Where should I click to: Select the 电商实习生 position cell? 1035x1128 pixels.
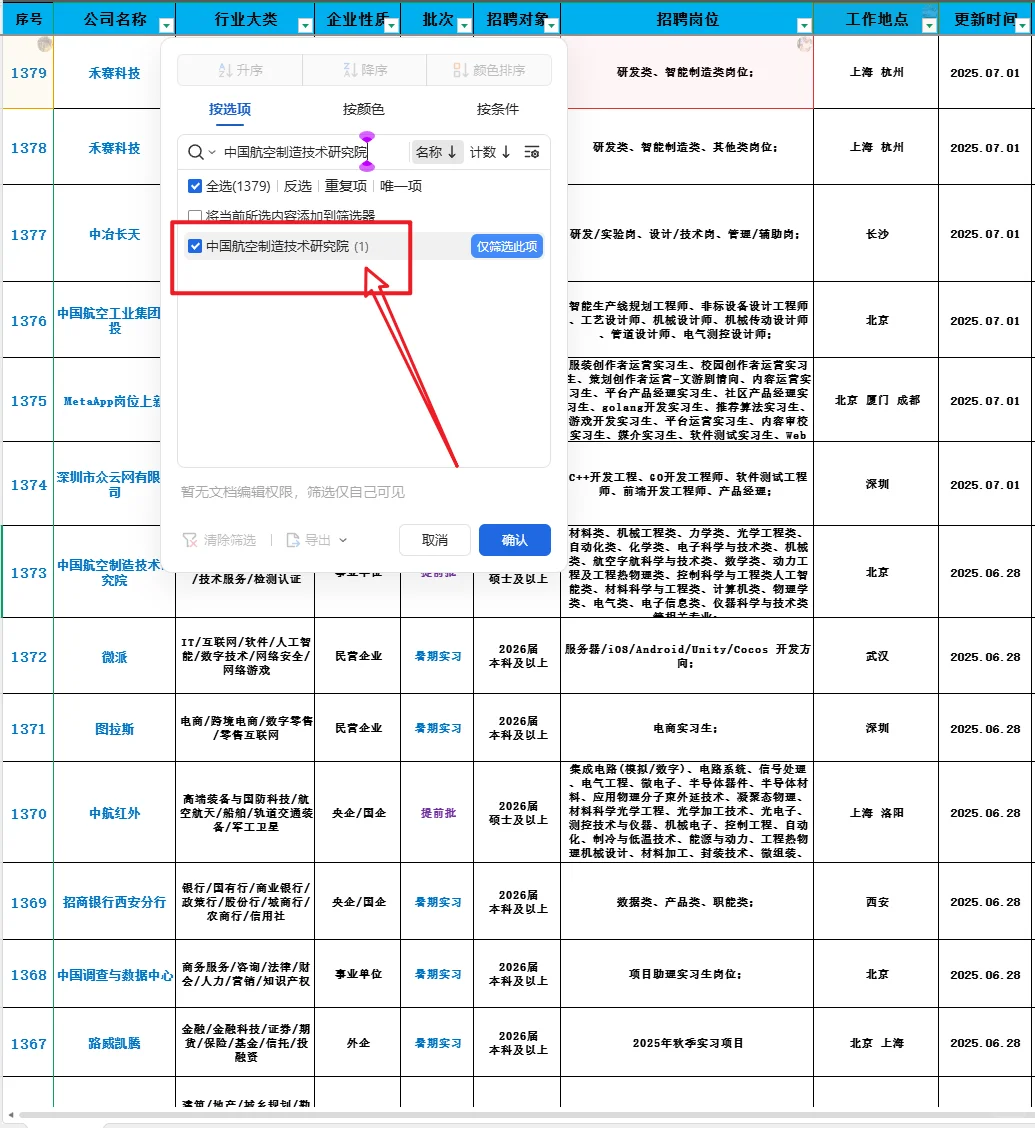point(687,728)
